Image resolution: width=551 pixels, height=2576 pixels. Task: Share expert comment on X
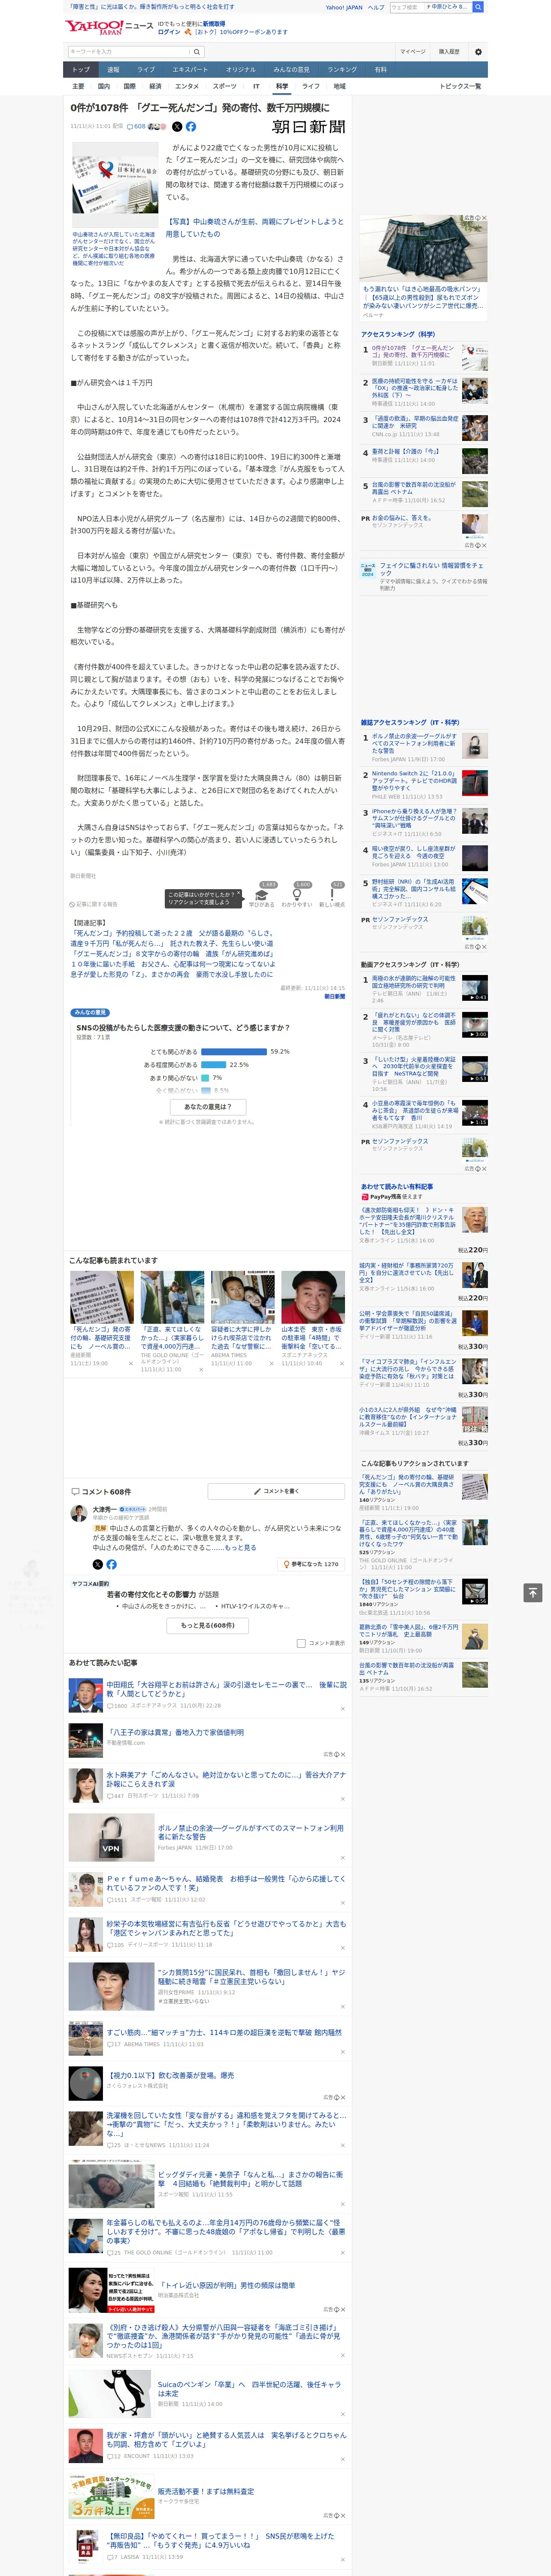[x=97, y=1564]
